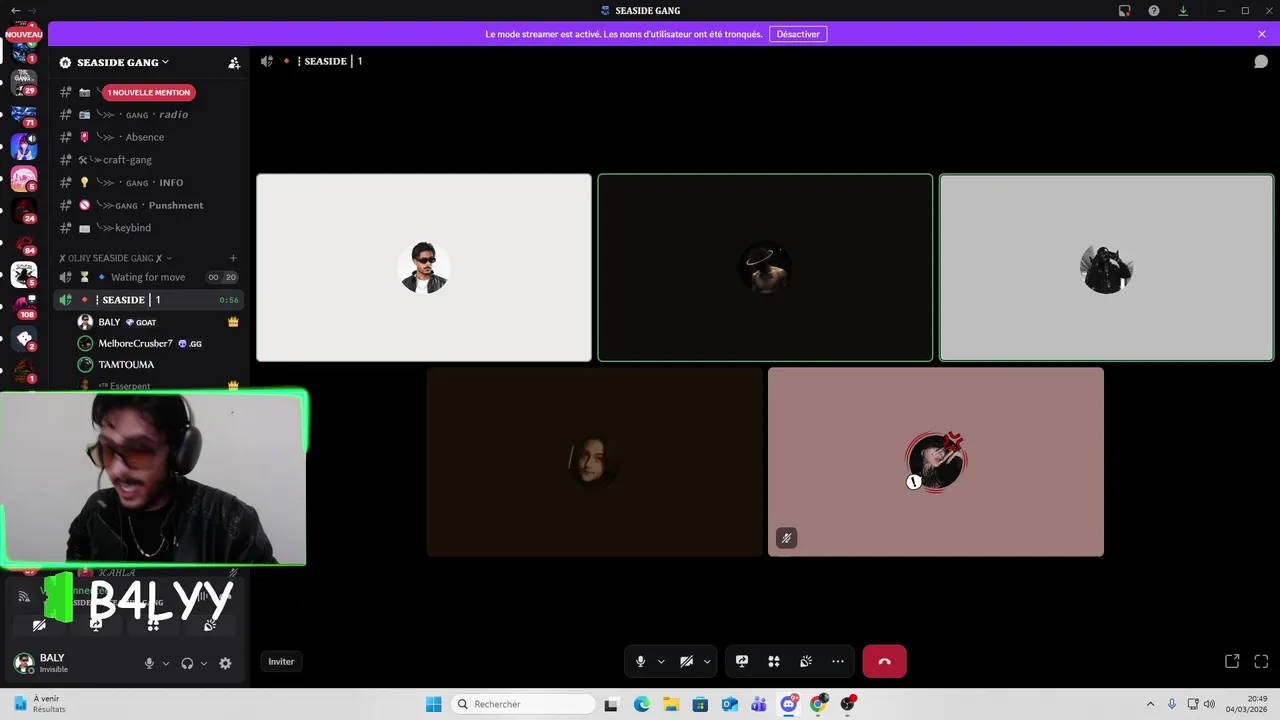Open the radio text channel

click(x=150, y=114)
